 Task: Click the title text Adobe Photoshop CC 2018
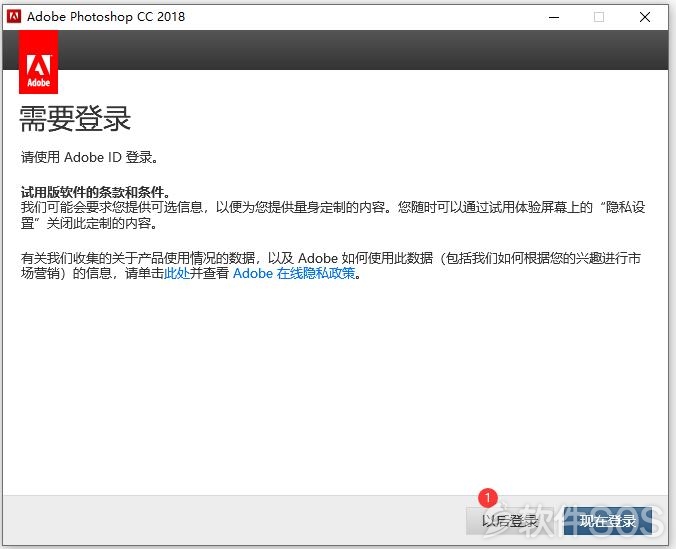click(x=106, y=17)
